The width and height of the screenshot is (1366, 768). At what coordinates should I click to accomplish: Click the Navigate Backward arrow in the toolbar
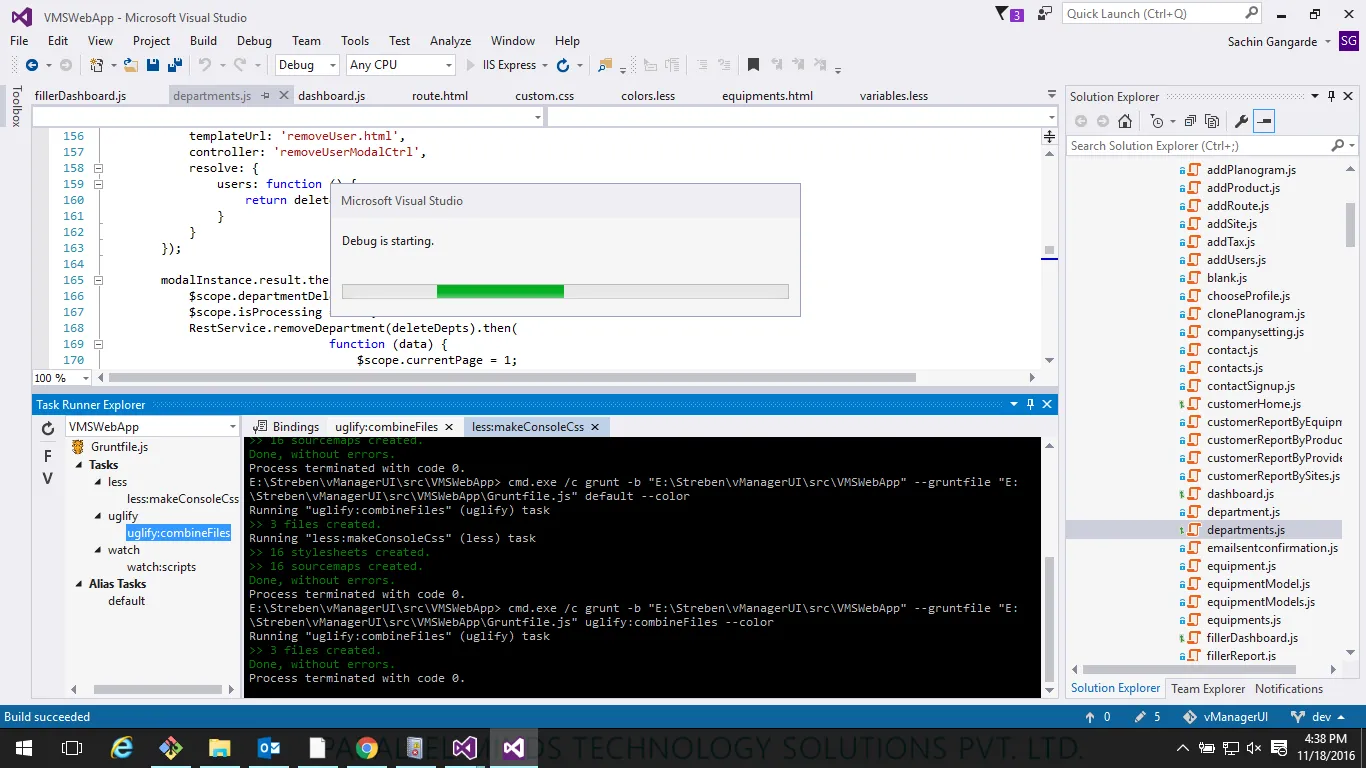coord(32,65)
